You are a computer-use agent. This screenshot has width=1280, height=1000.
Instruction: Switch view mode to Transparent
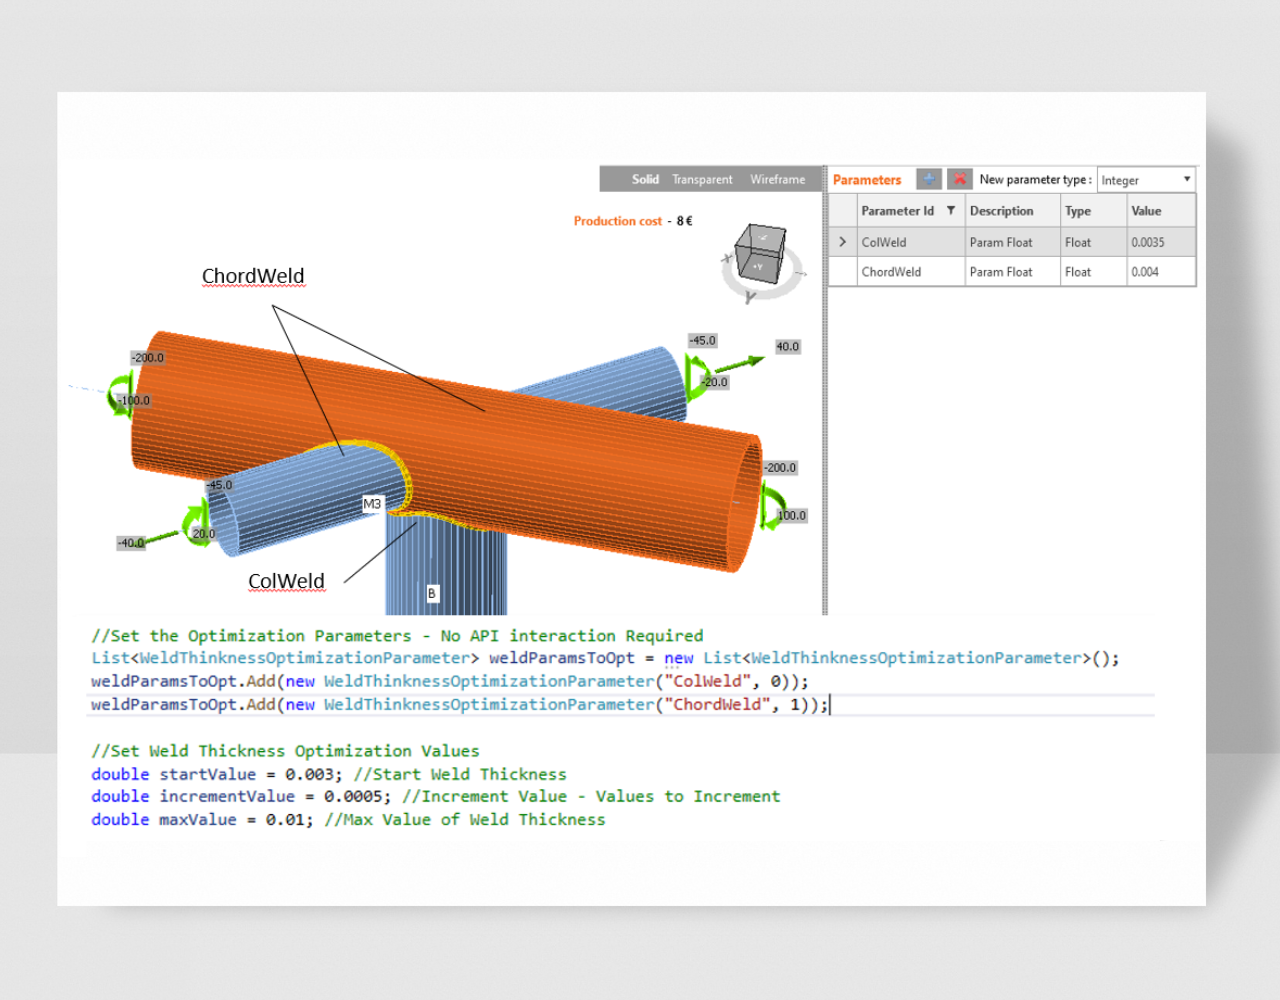coord(702,180)
